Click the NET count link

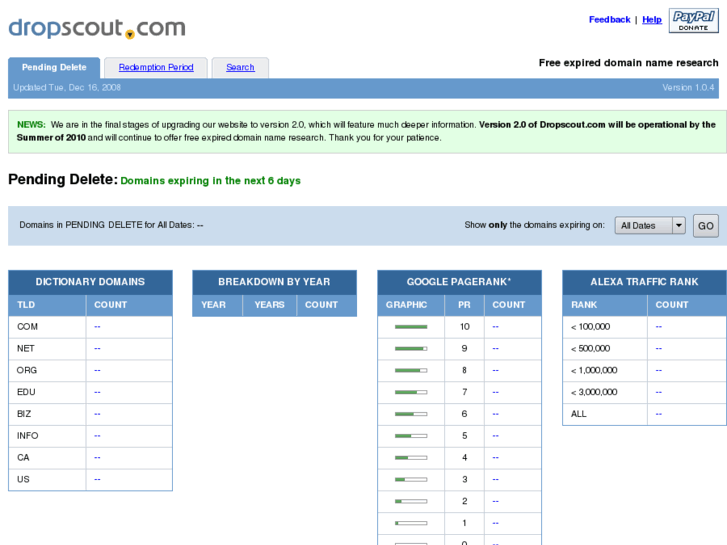97,348
